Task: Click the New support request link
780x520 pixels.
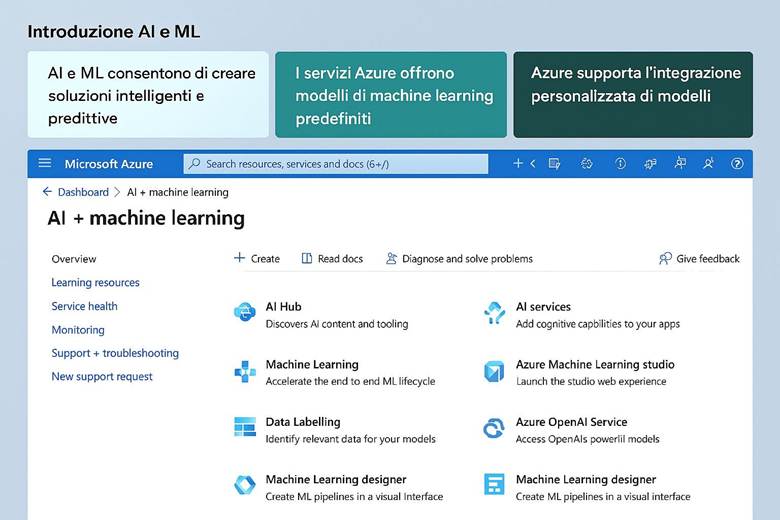Action: pos(102,377)
